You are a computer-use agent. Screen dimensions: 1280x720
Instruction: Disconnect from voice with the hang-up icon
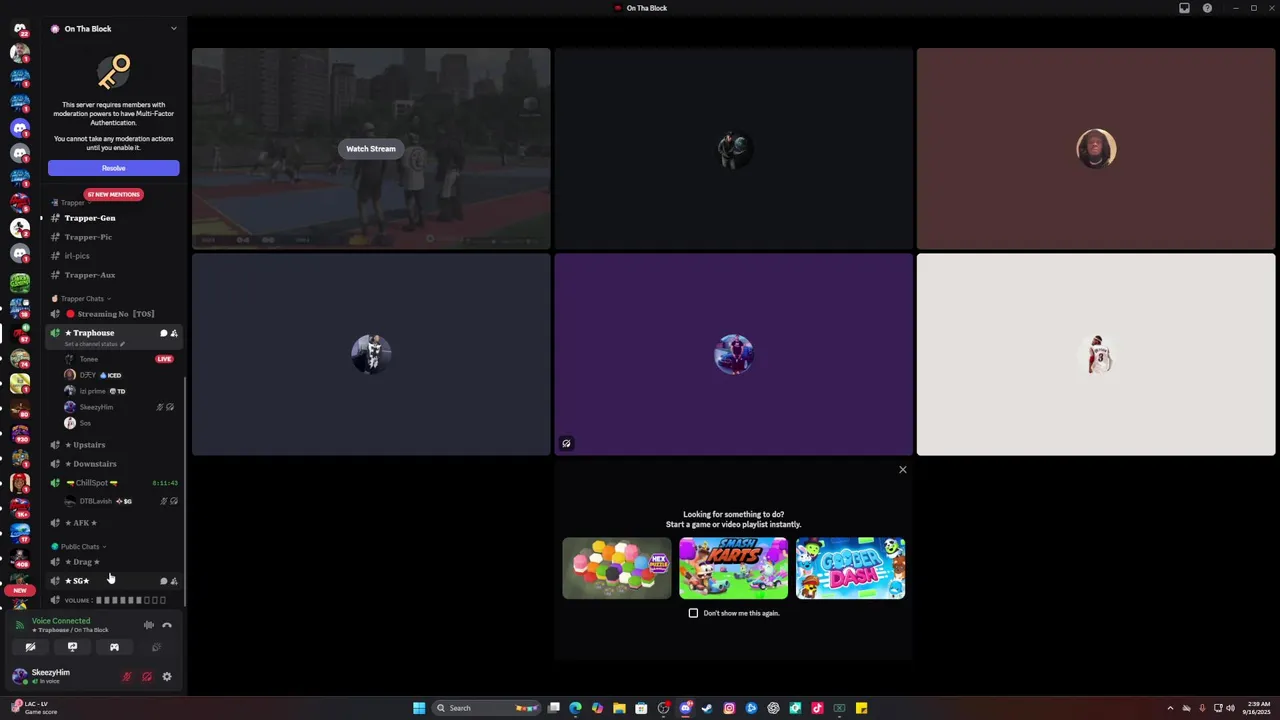pos(167,625)
